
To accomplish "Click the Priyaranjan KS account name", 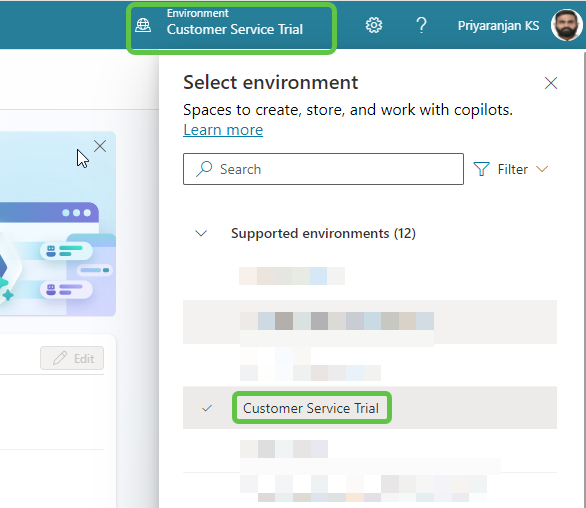I will coord(498,25).
